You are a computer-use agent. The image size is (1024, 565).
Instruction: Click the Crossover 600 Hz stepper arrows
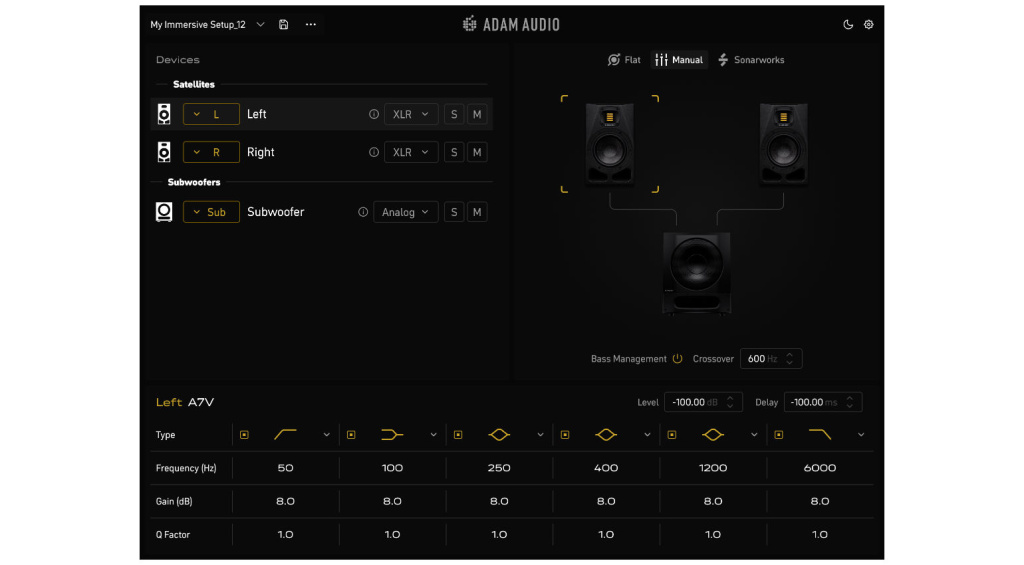pos(790,359)
